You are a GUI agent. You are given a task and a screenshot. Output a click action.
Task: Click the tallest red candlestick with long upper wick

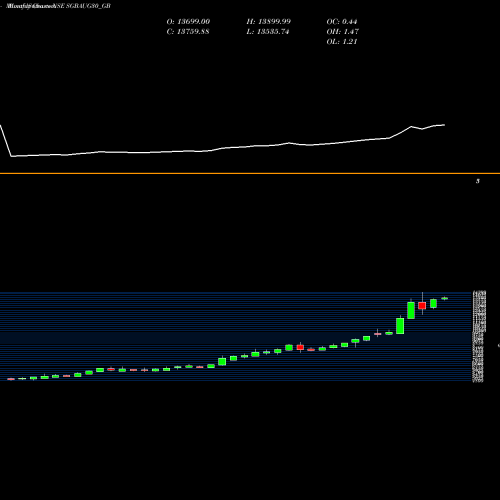click(422, 305)
